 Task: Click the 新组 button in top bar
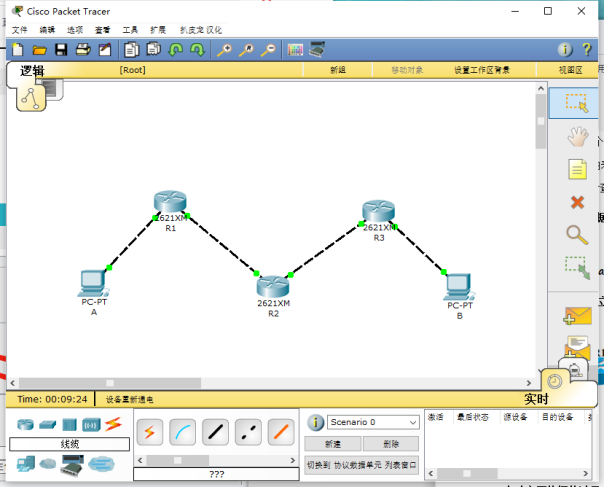338,70
